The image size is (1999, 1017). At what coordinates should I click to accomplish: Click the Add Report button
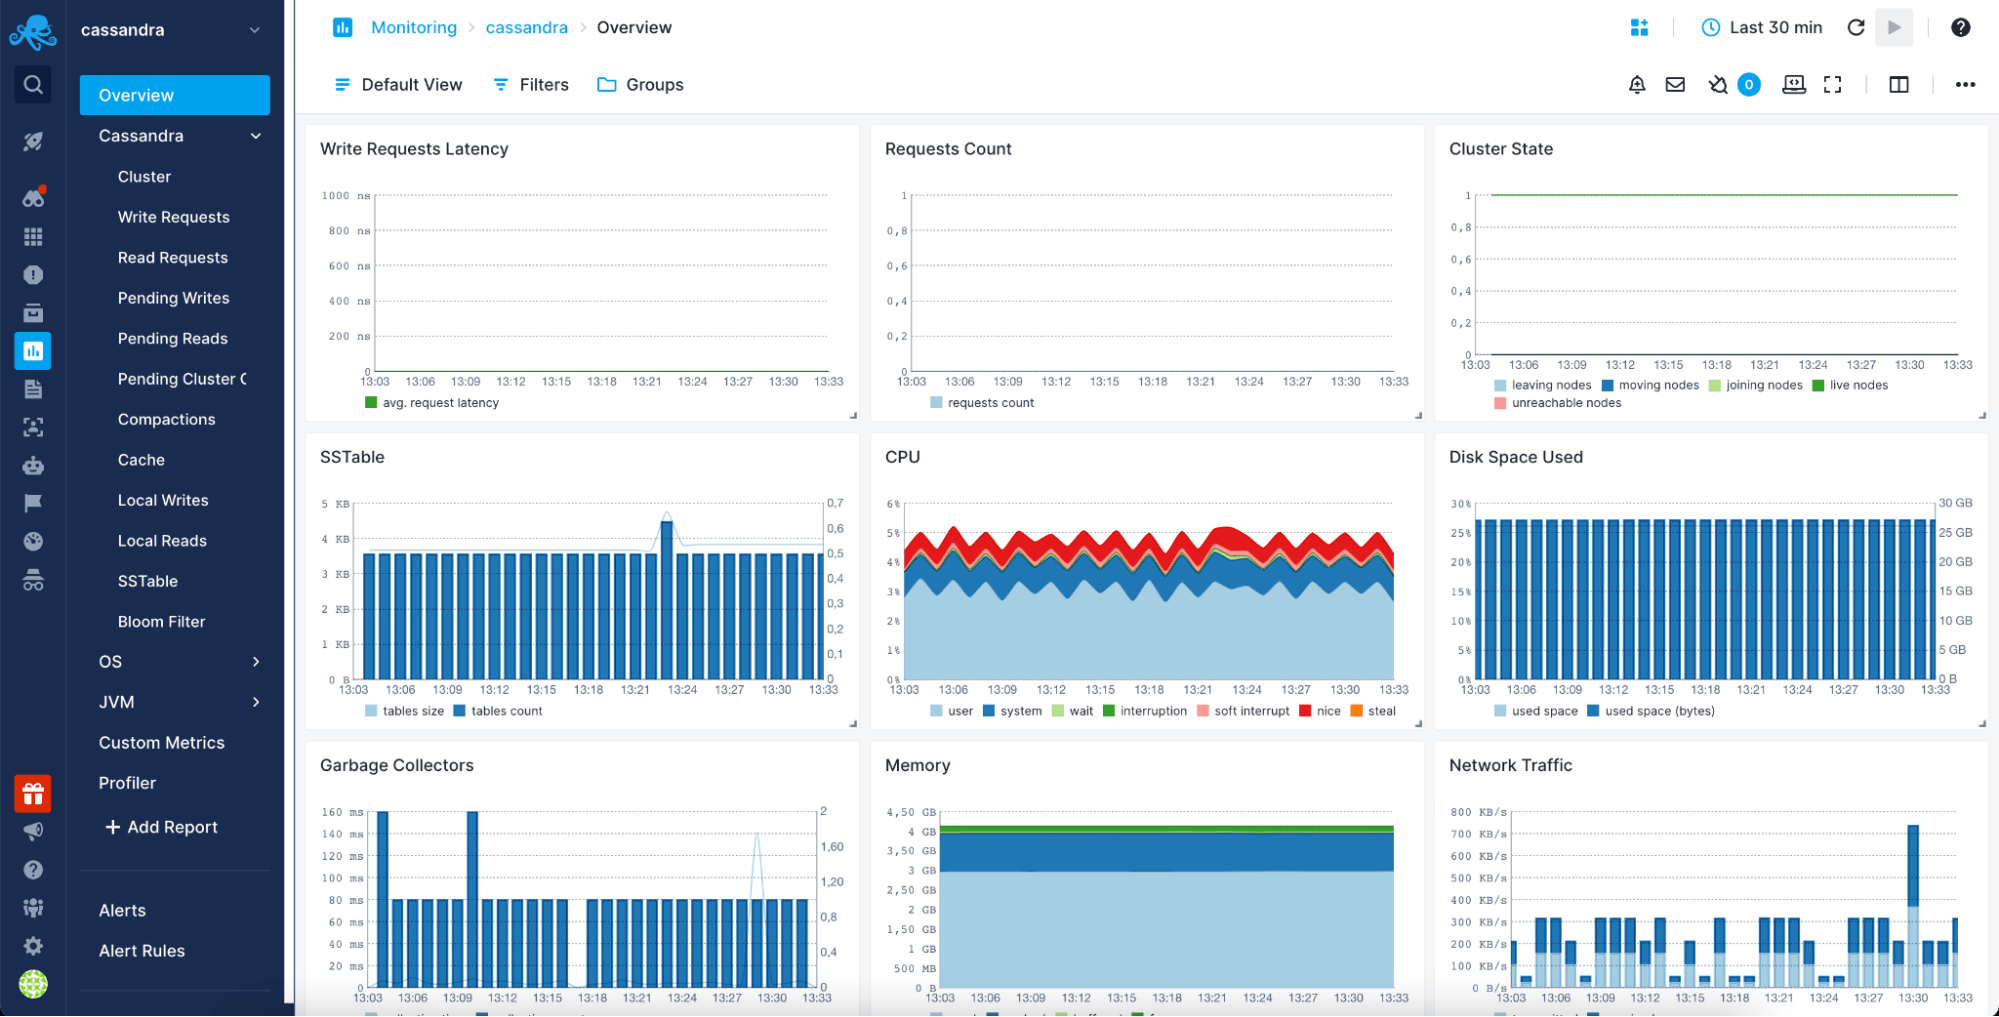coord(161,828)
